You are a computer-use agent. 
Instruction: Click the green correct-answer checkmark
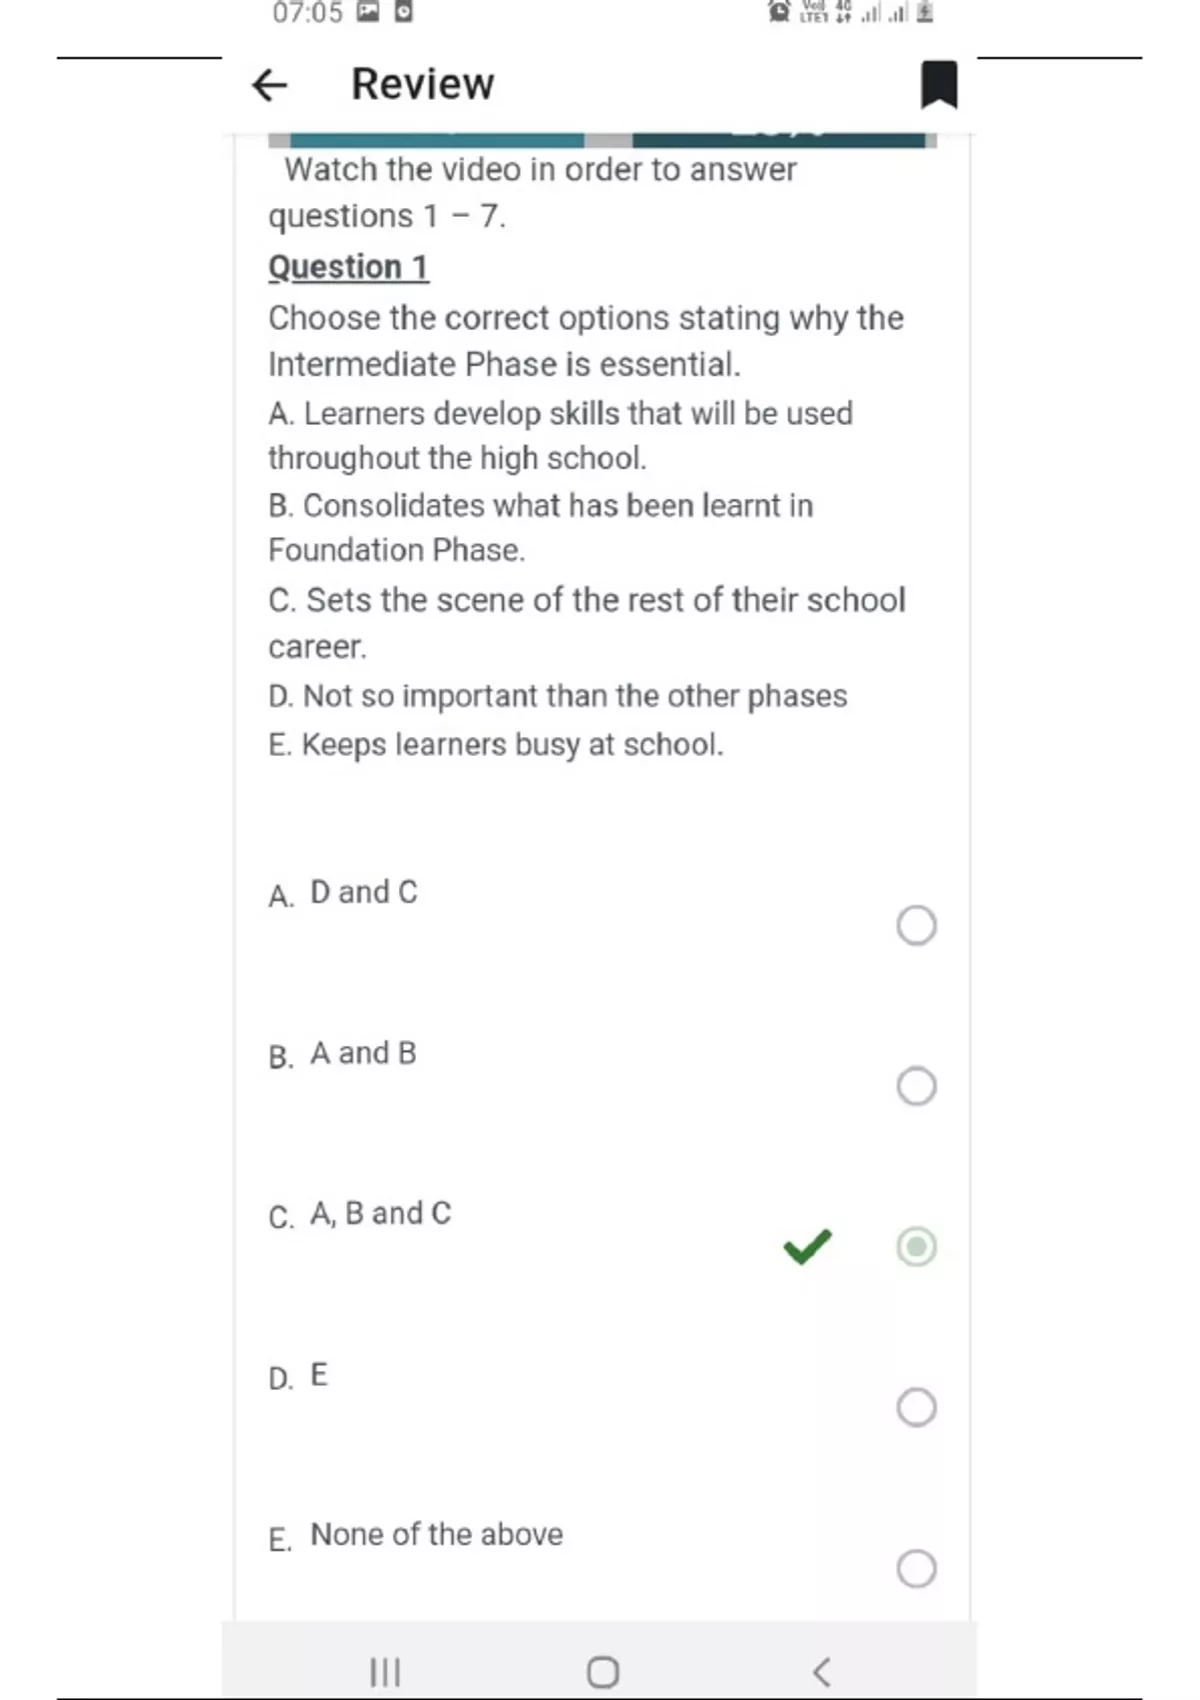click(x=807, y=1246)
